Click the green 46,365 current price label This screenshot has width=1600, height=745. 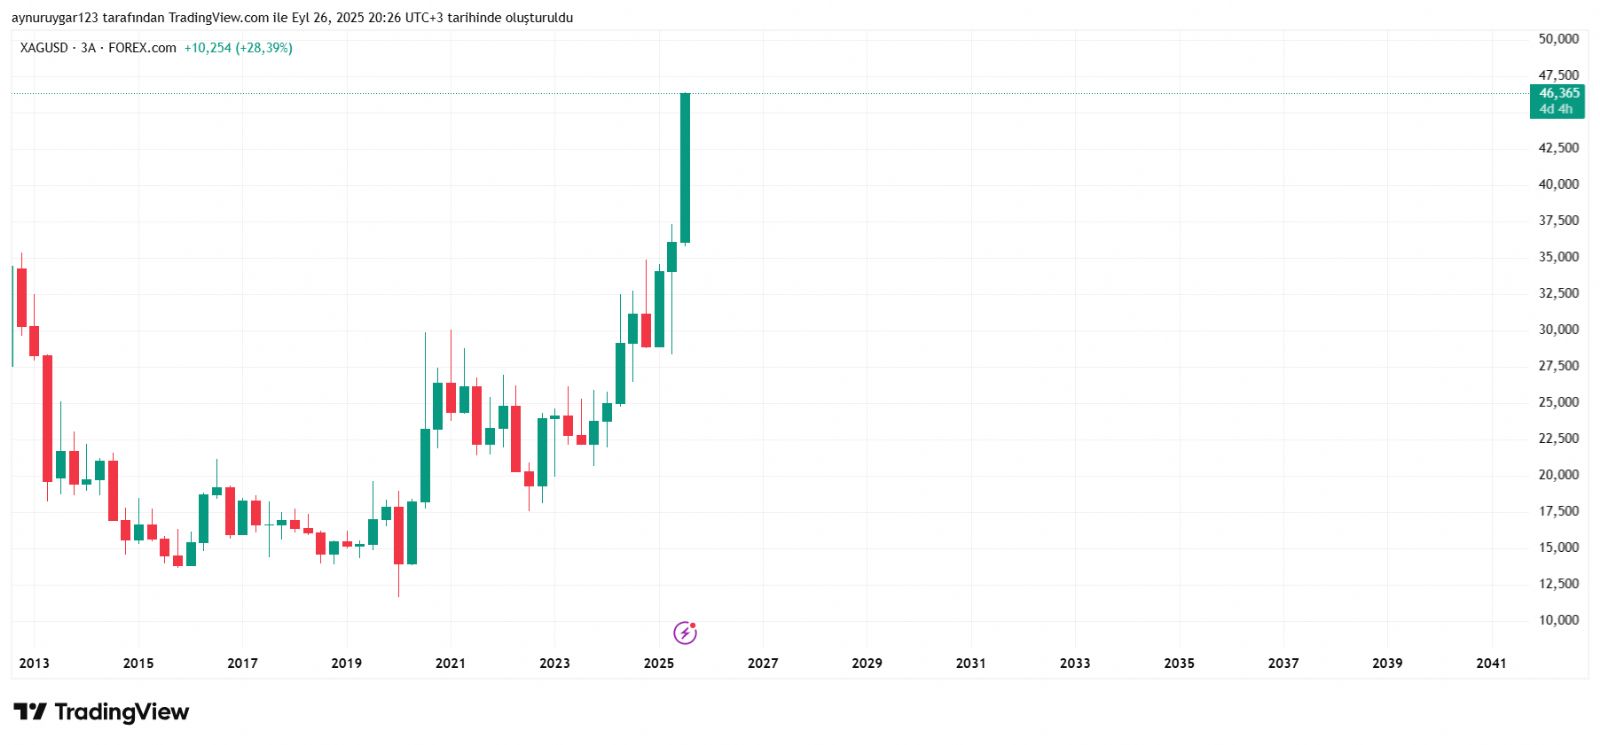coord(1558,93)
